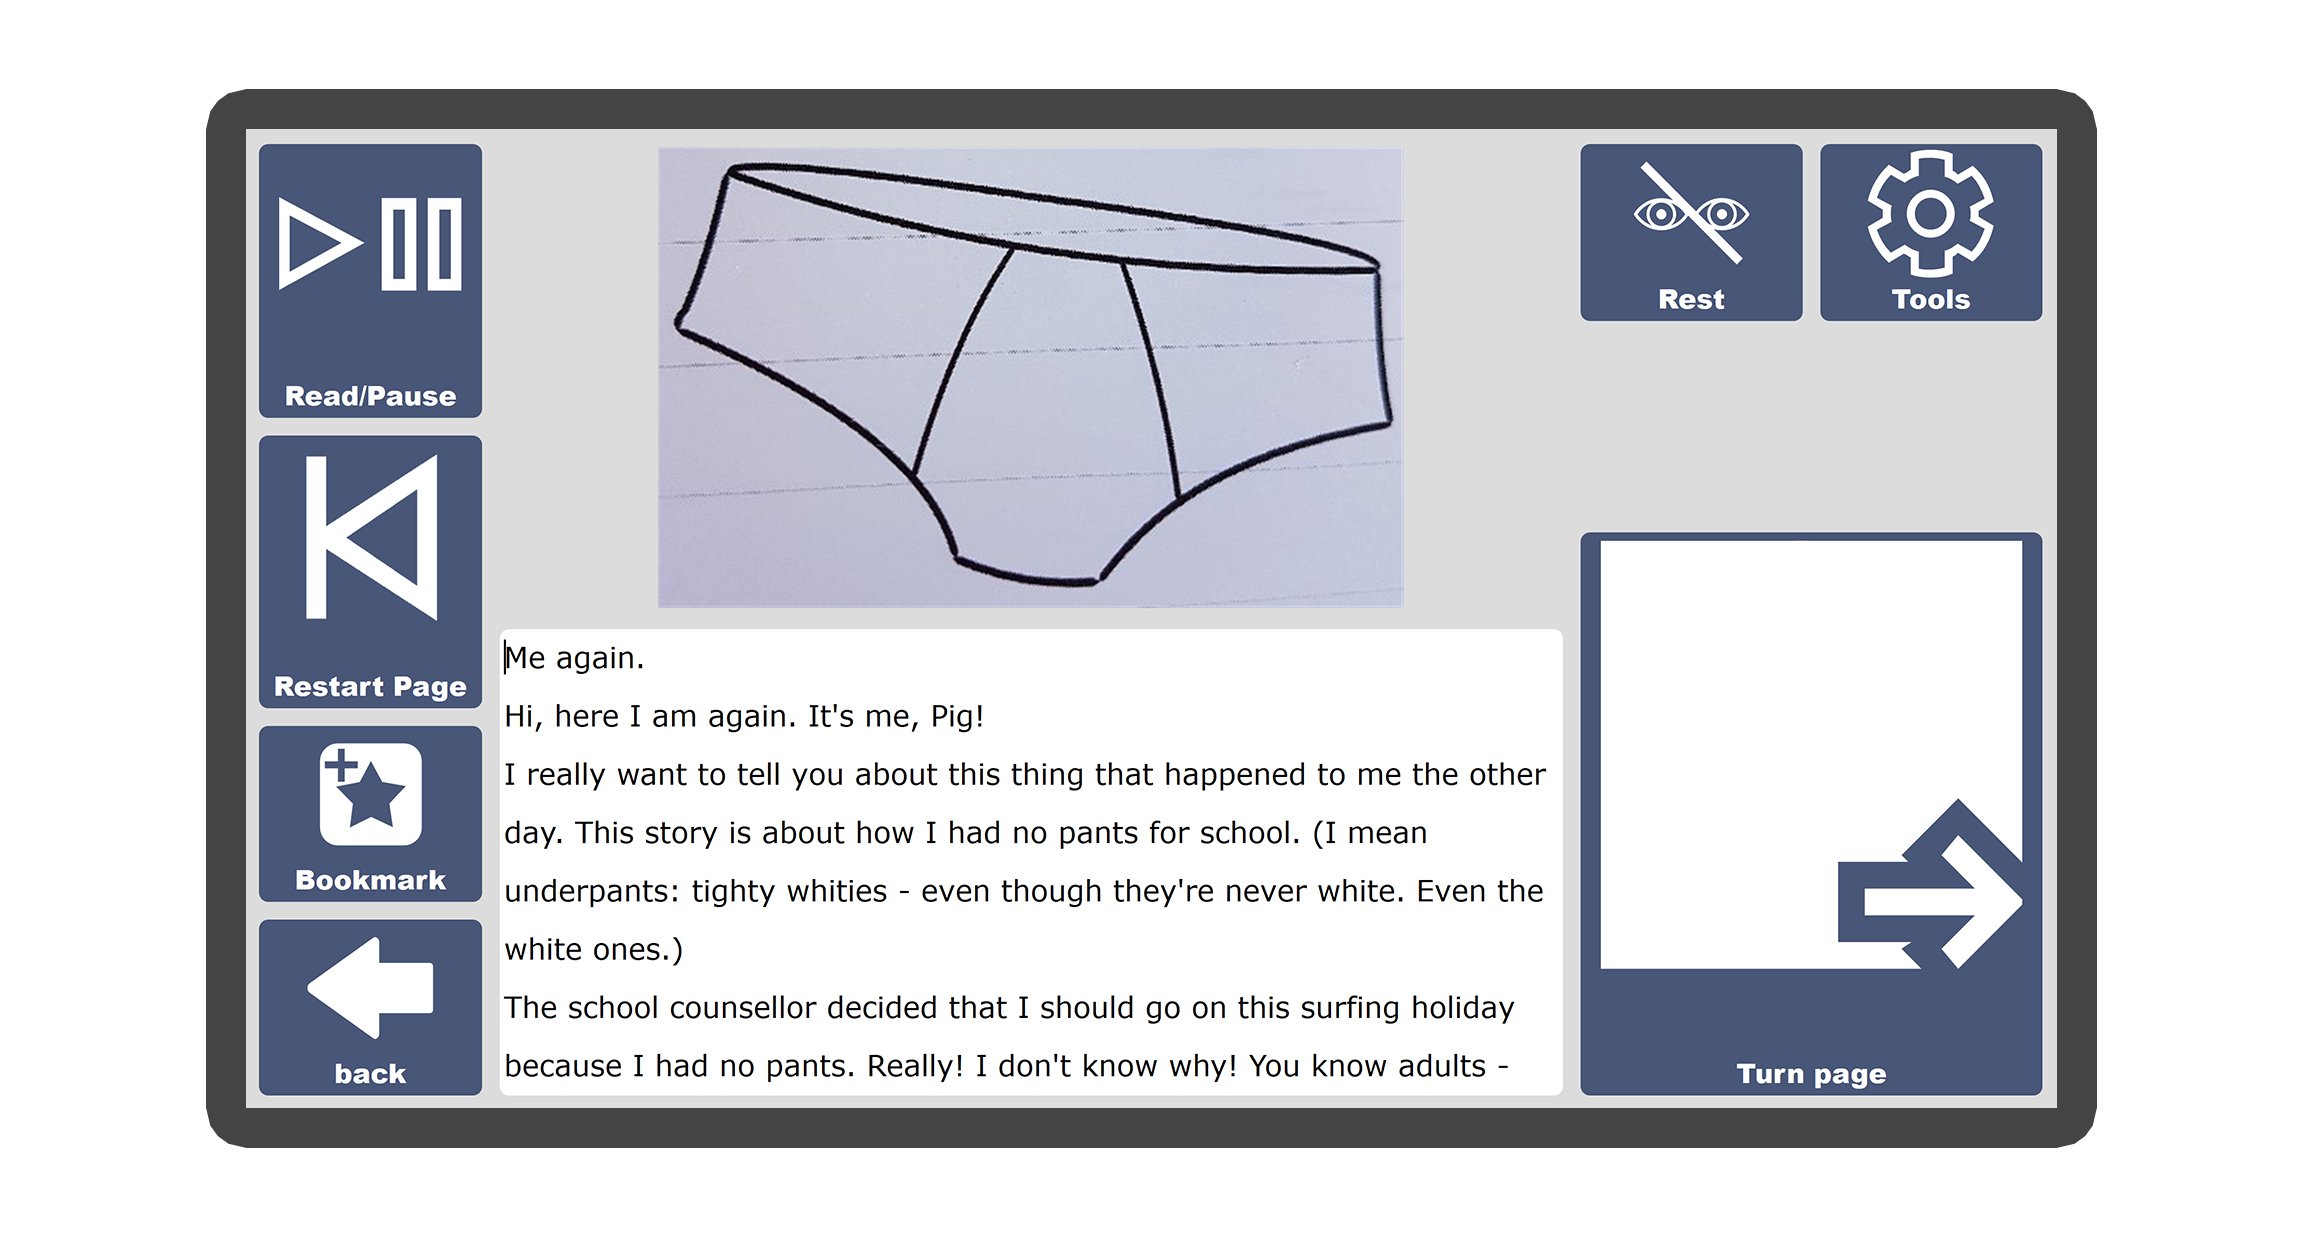Screen dimensions: 2303x1237
Task: Click the line "Hi, here I am again. It's me, Pig!"
Action: pos(744,716)
